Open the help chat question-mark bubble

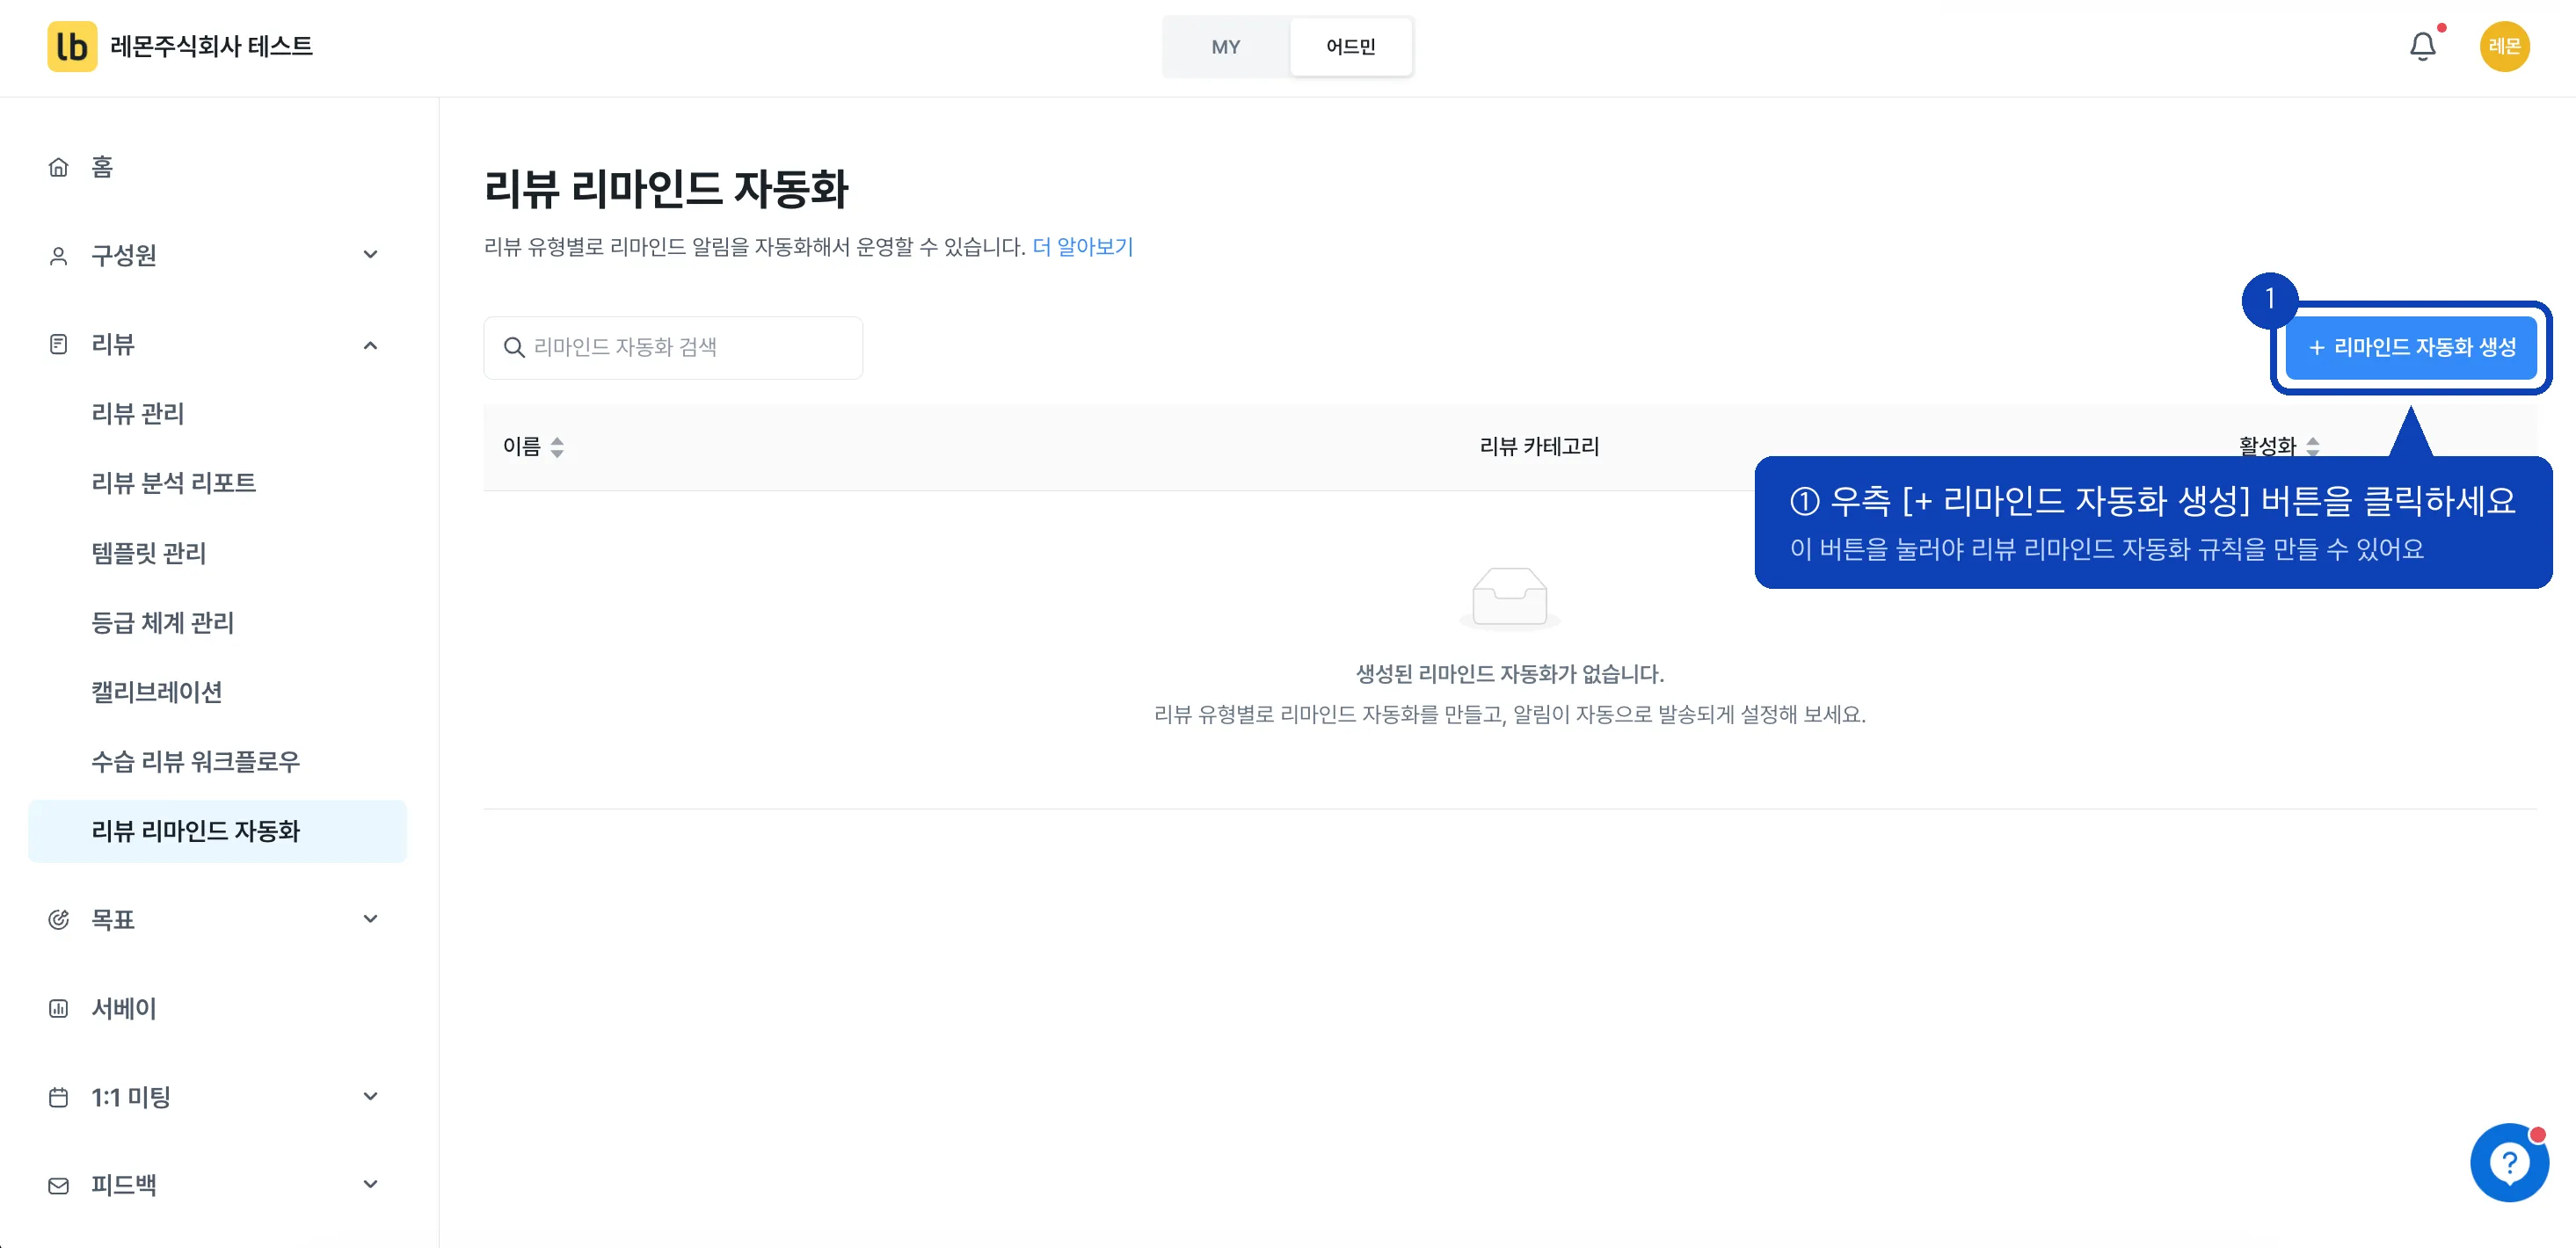[x=2509, y=1162]
